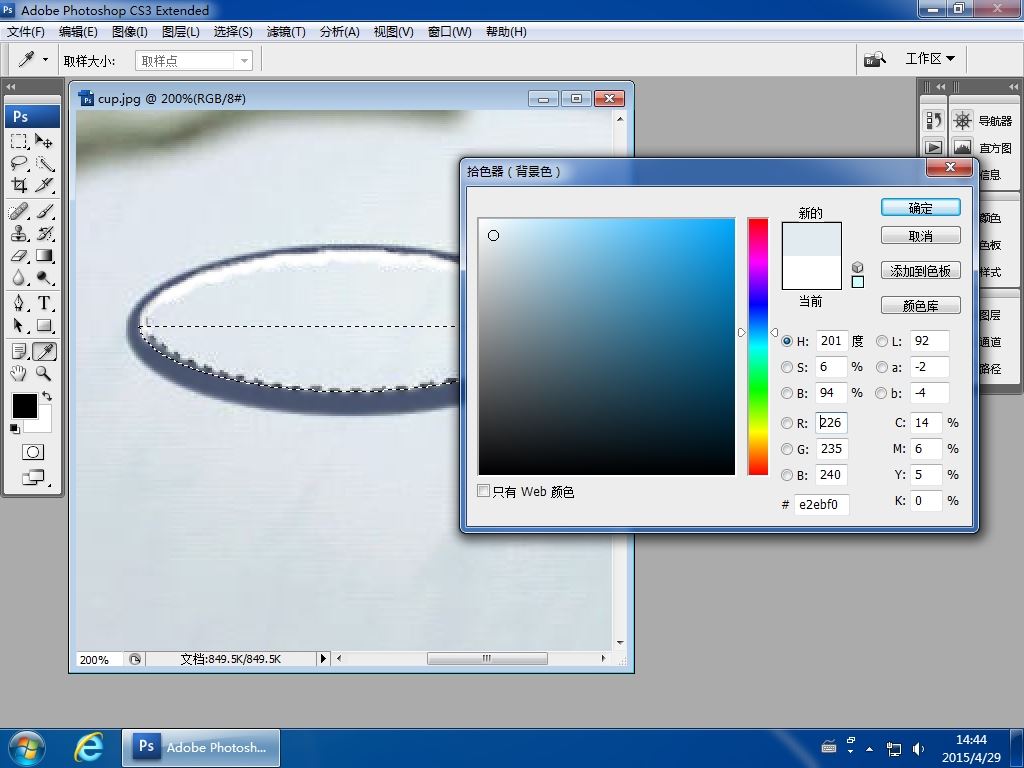
Task: Reset to default foreground and background colors
Action: click(x=15, y=428)
